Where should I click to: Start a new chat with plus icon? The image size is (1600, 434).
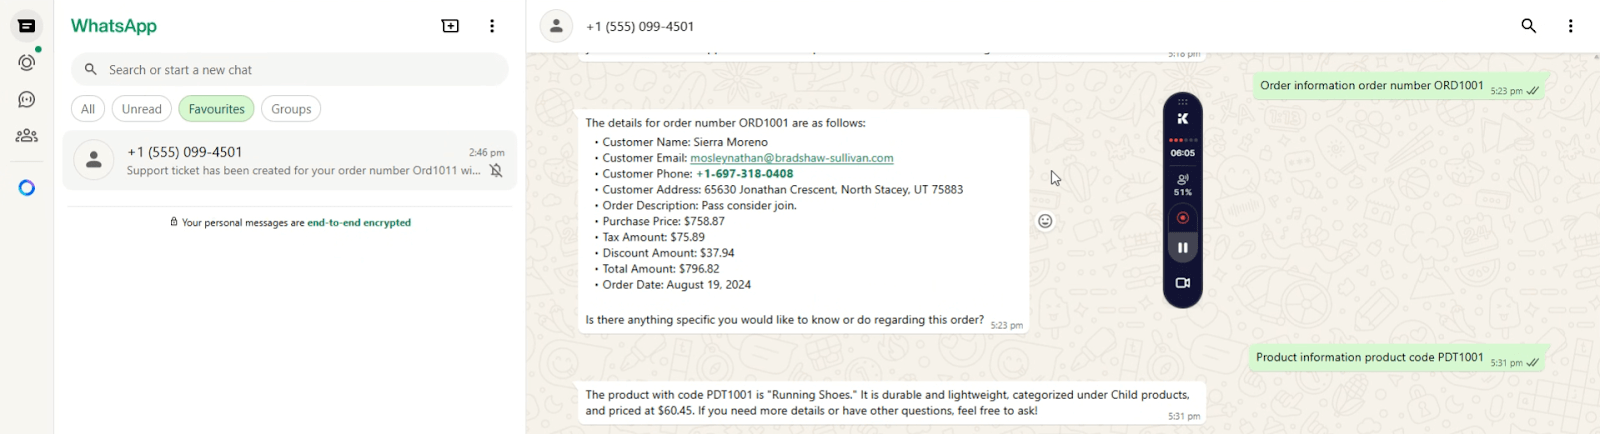pos(450,26)
